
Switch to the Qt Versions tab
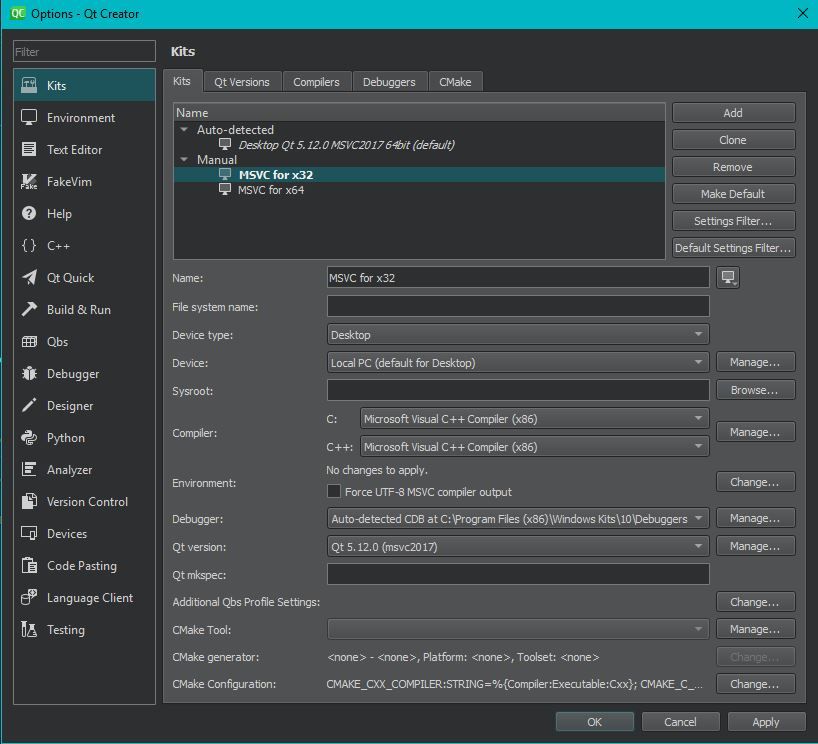pos(242,82)
